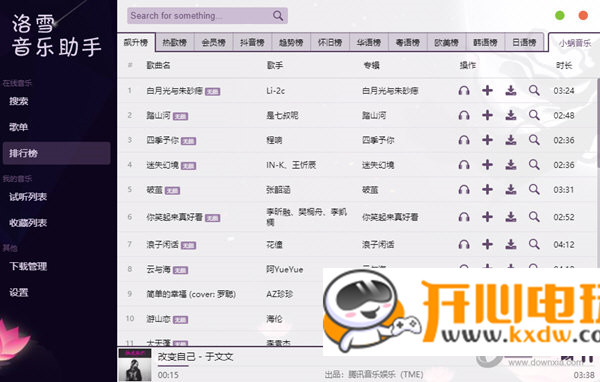Download the song 你笑起来真好看

point(510,217)
